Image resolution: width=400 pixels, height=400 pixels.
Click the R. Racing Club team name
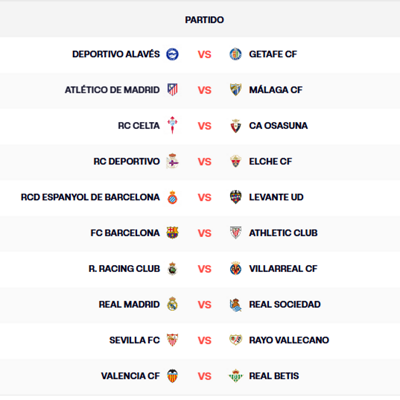tap(124, 269)
